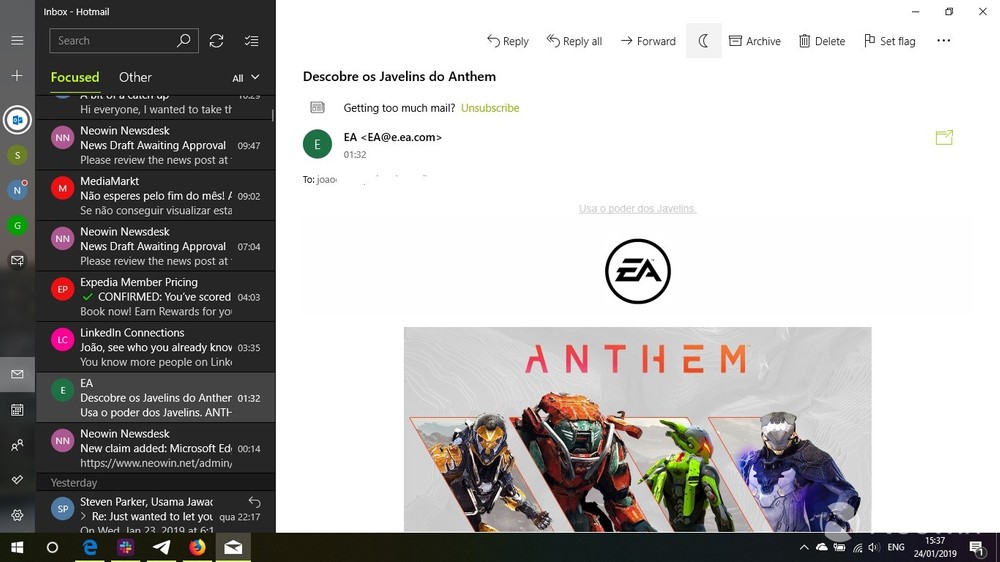Open the Action Center notifications
1000x562 pixels.
tap(976, 547)
